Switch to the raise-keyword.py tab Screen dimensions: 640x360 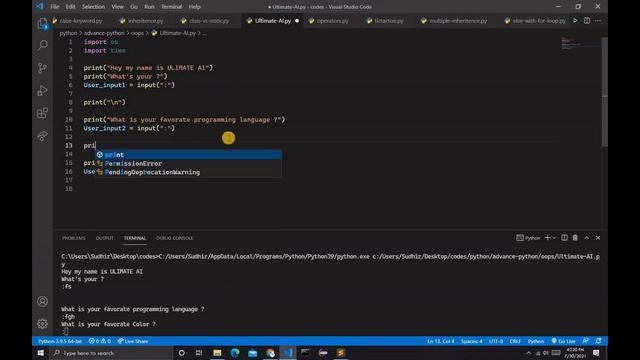[x=81, y=20]
